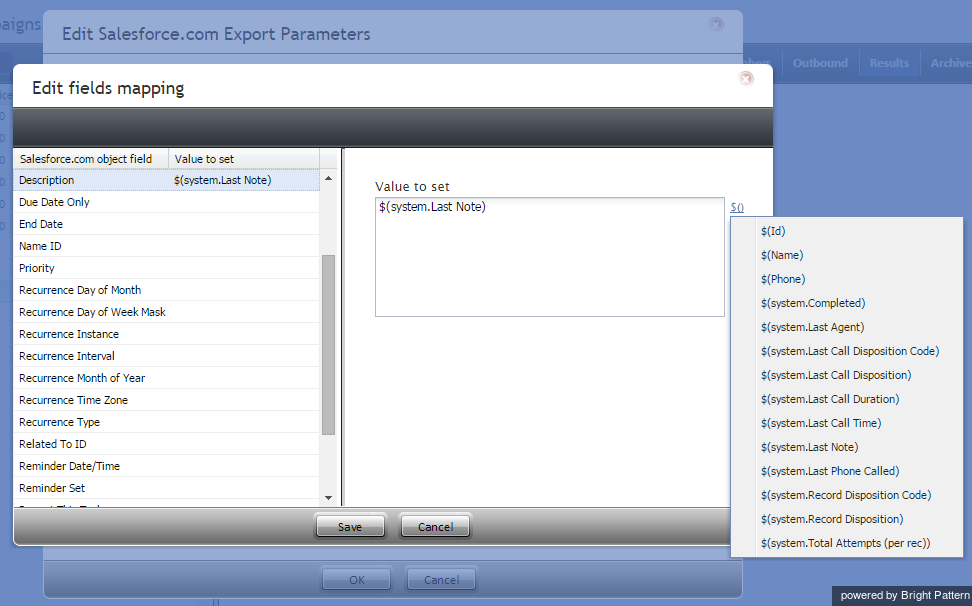
Task: Insert $(system.Total Attempts (per rec))
Action: (847, 543)
